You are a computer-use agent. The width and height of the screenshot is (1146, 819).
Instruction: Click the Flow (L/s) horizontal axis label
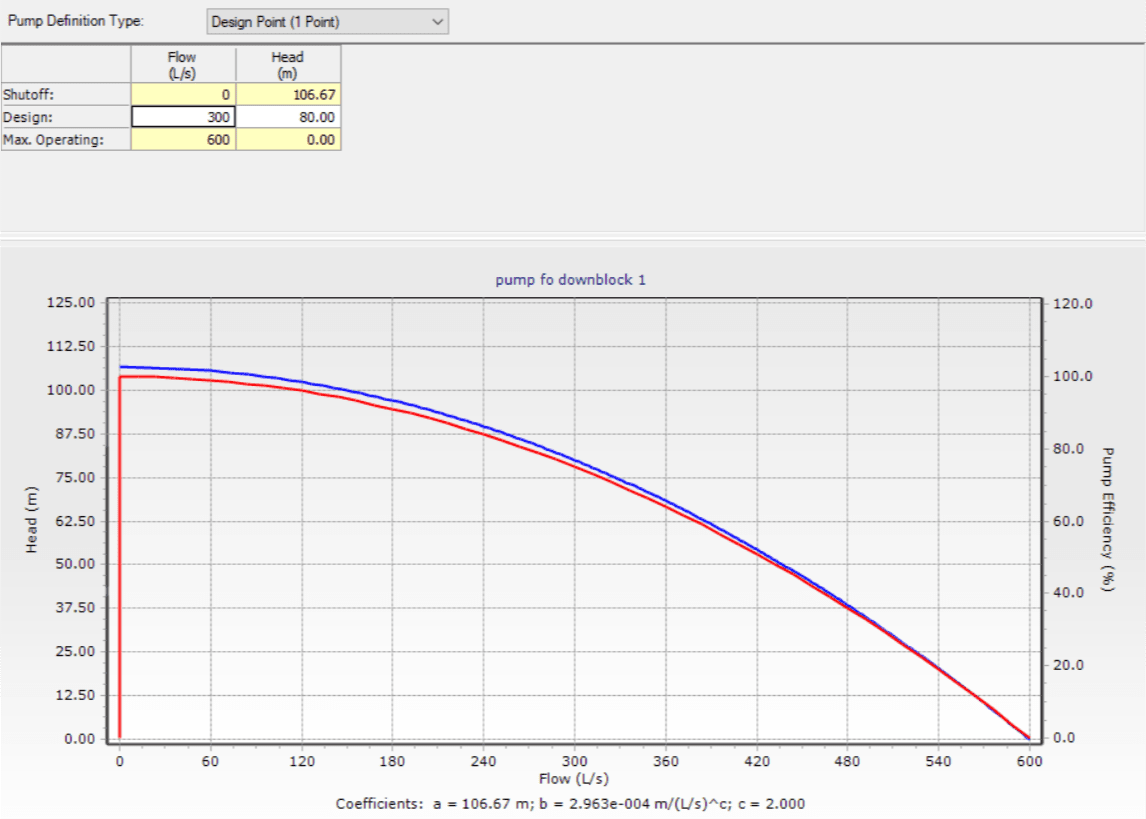tap(574, 779)
